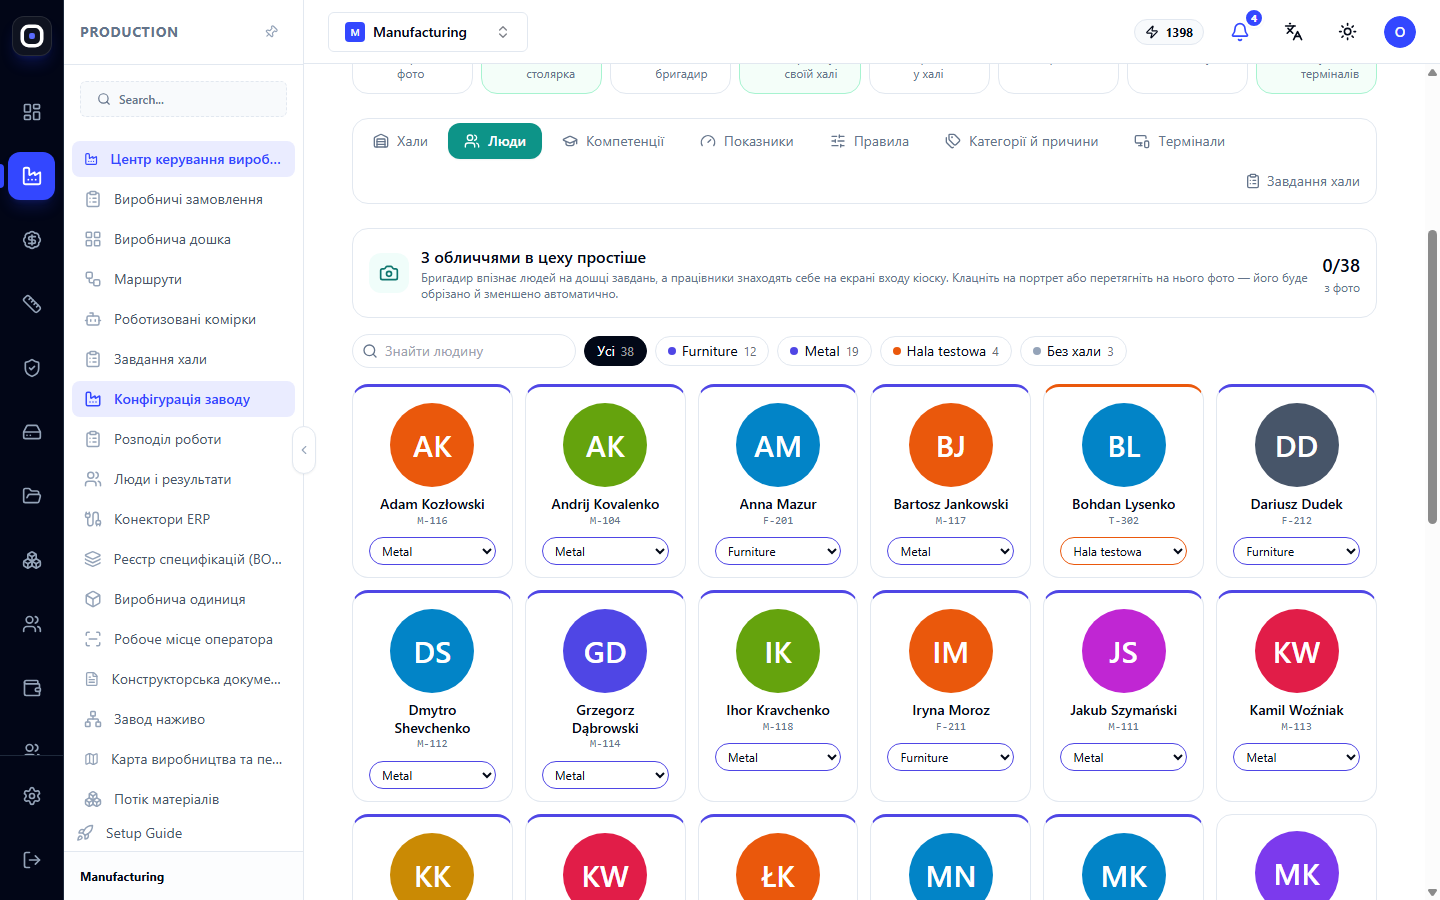Open hall dropdown for Adam Kozłowski
The height and width of the screenshot is (900, 1440).
pos(432,551)
